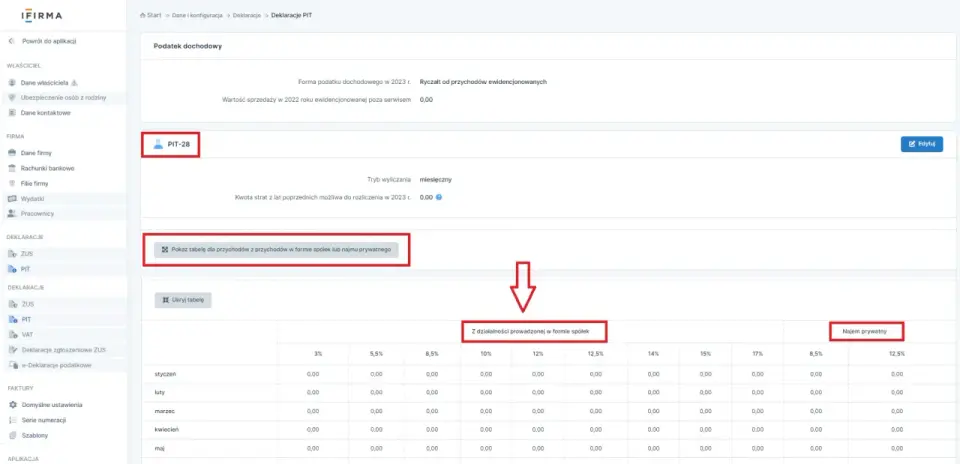Click the marzec value in the 17% column
960x464 pixels.
point(757,411)
